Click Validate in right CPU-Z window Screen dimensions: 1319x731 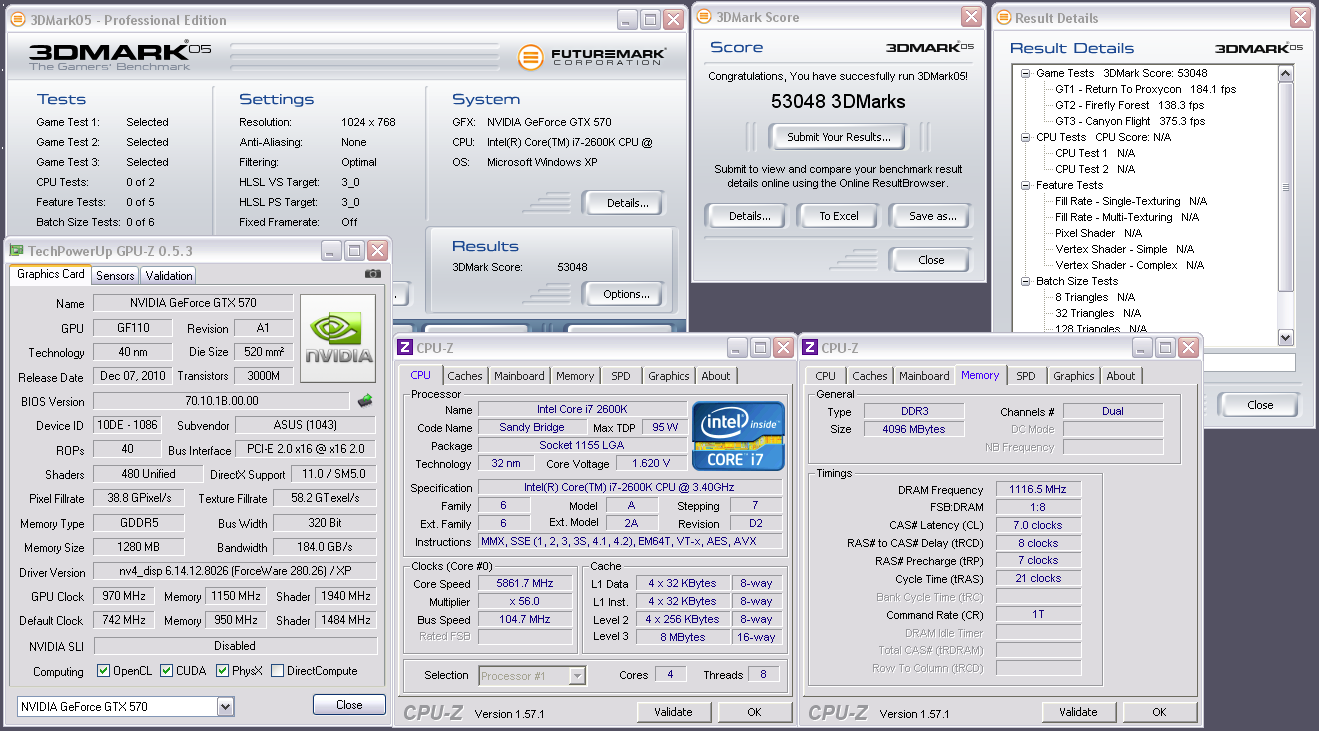[x=1078, y=712]
